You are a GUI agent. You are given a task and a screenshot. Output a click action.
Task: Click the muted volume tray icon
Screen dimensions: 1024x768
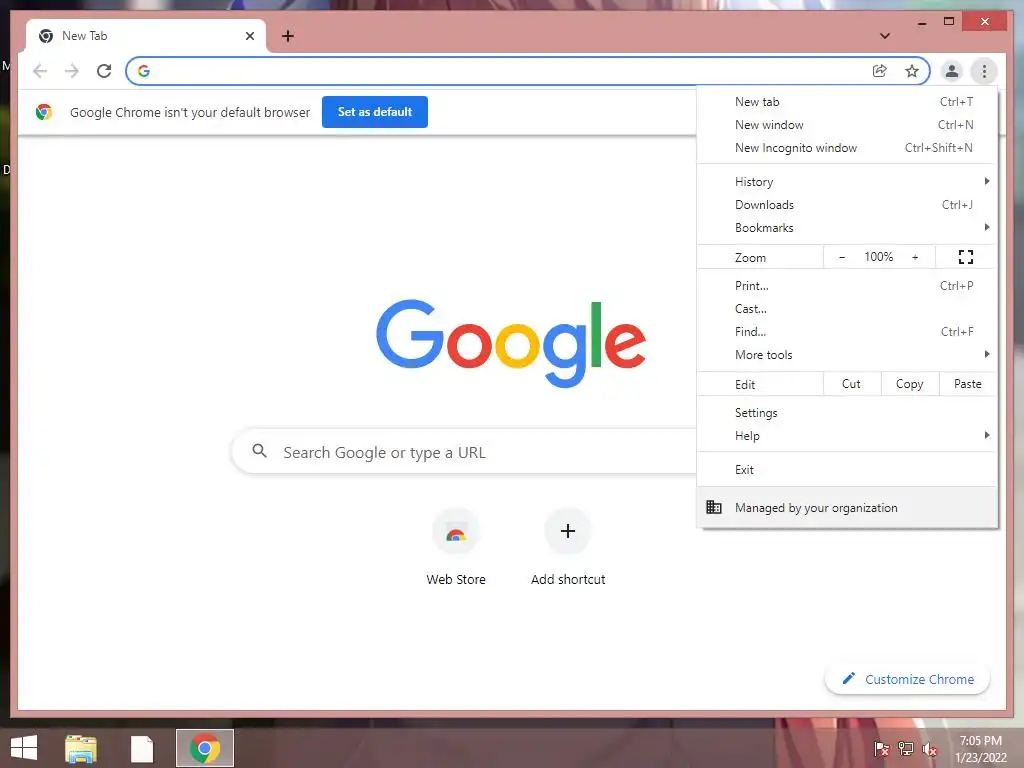(929, 749)
